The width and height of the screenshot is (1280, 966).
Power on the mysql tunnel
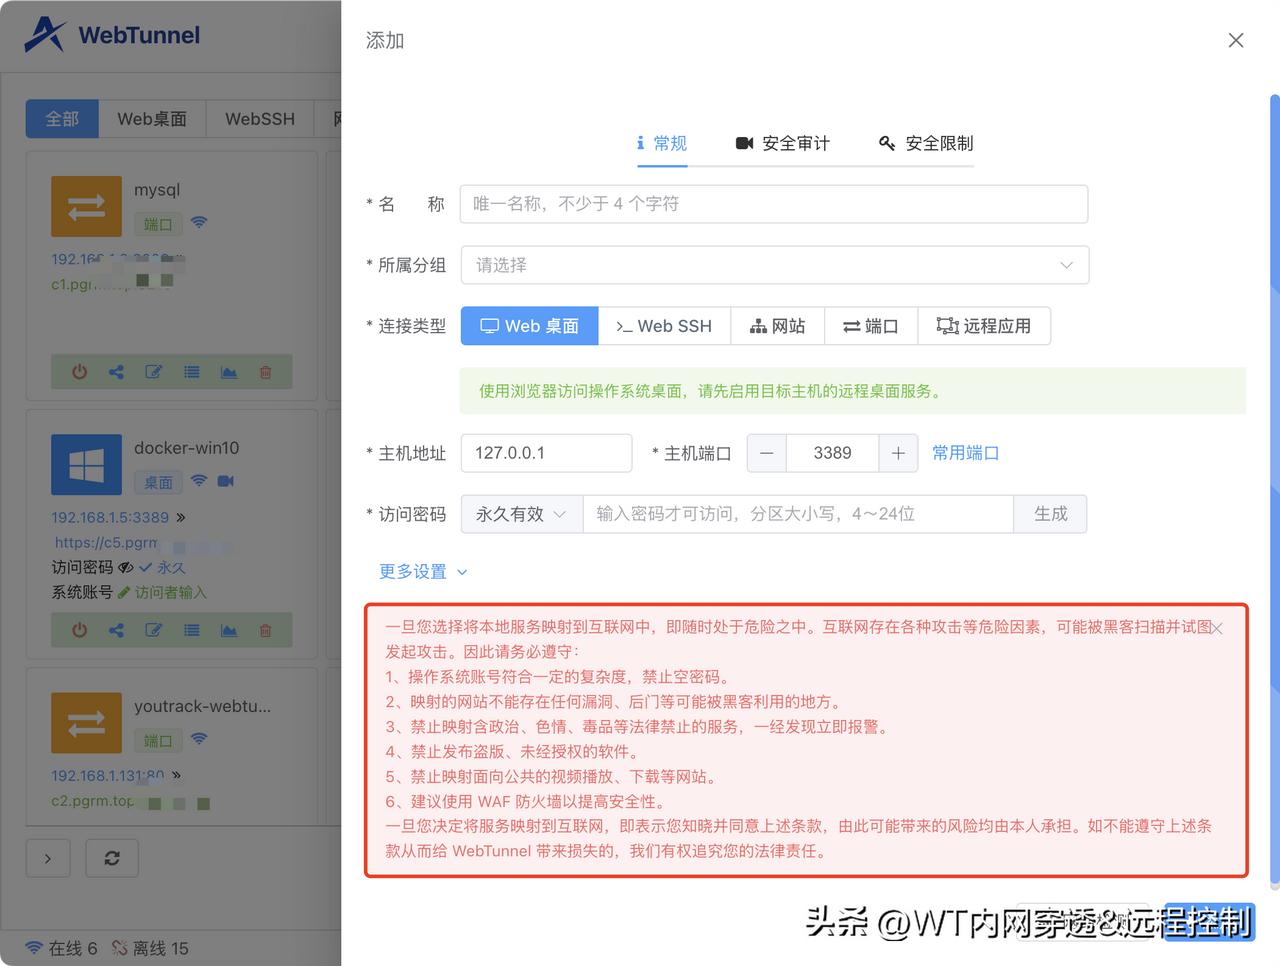click(x=79, y=371)
